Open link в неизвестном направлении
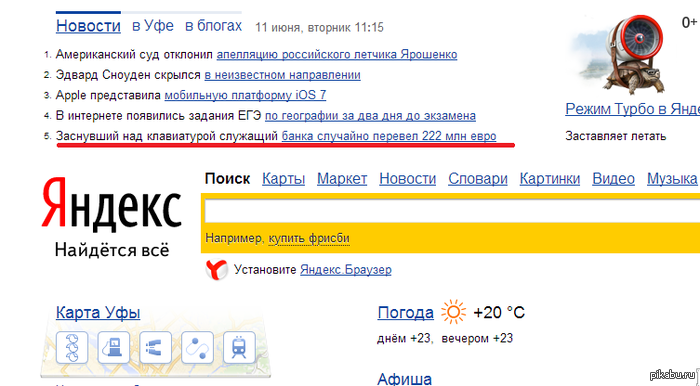This screenshot has width=700, height=386. (x=283, y=75)
